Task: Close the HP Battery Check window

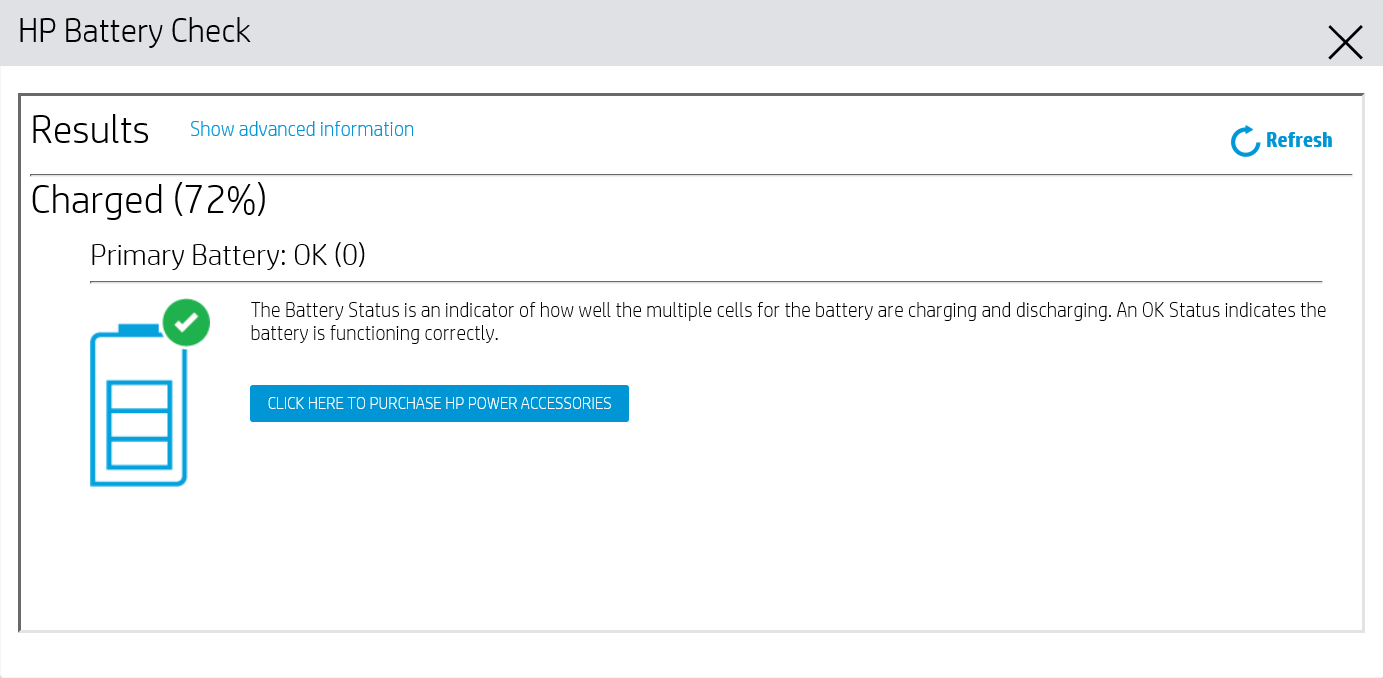Action: pyautogui.click(x=1345, y=42)
